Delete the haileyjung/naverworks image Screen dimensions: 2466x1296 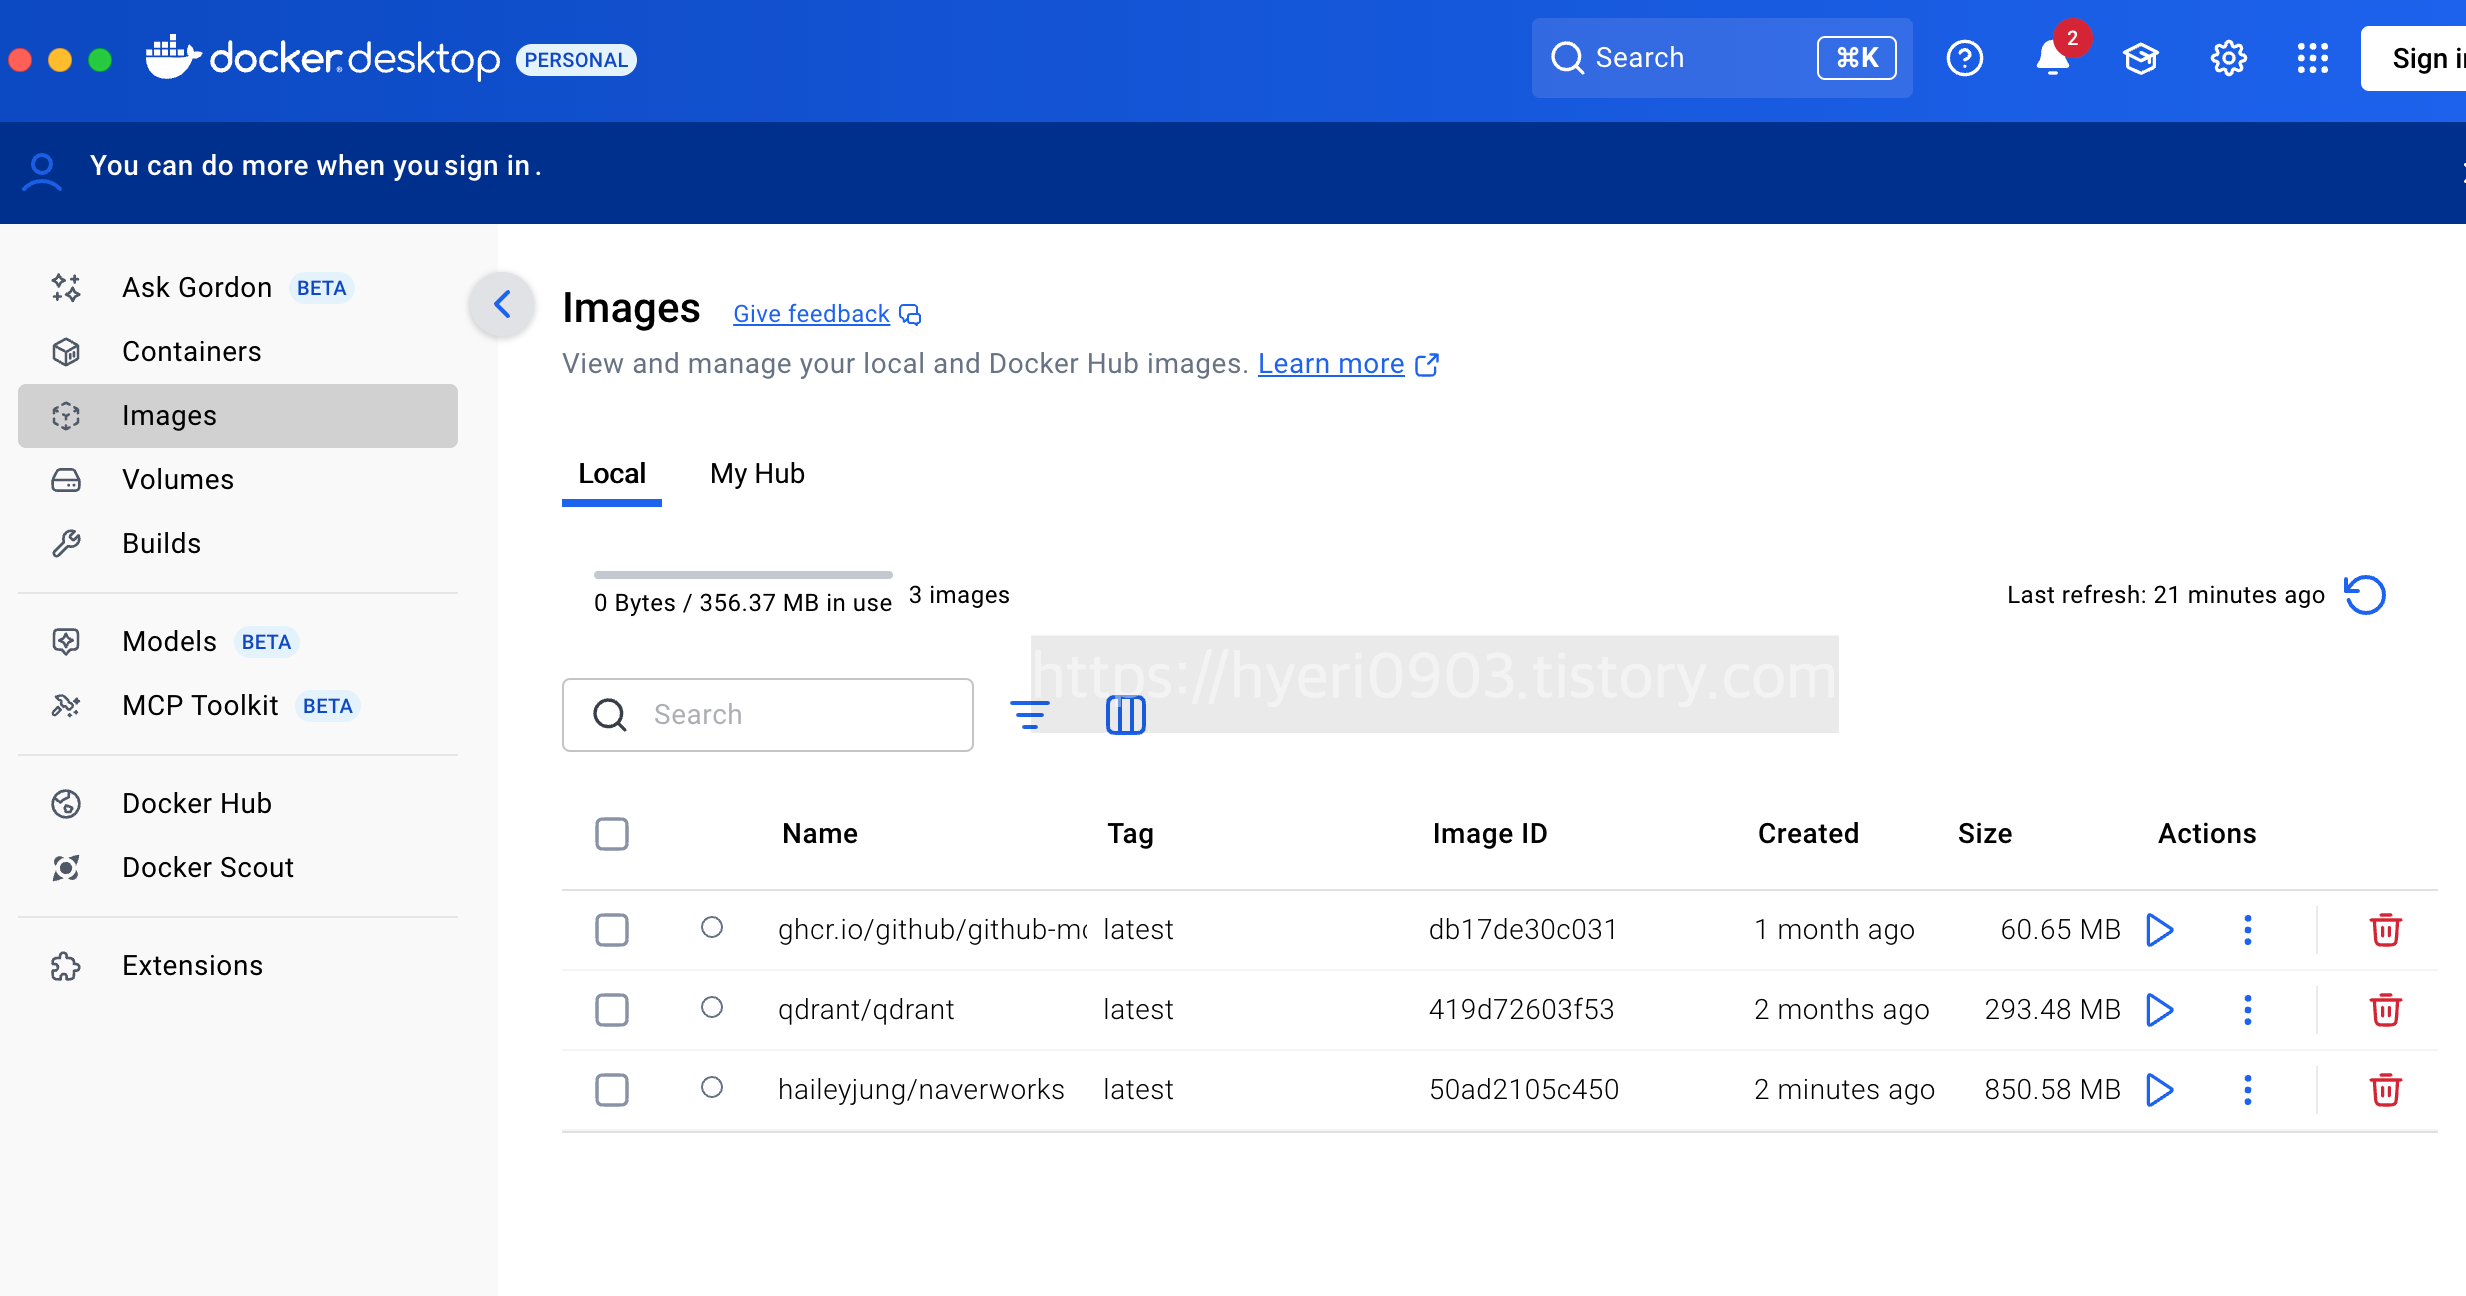[2385, 1090]
